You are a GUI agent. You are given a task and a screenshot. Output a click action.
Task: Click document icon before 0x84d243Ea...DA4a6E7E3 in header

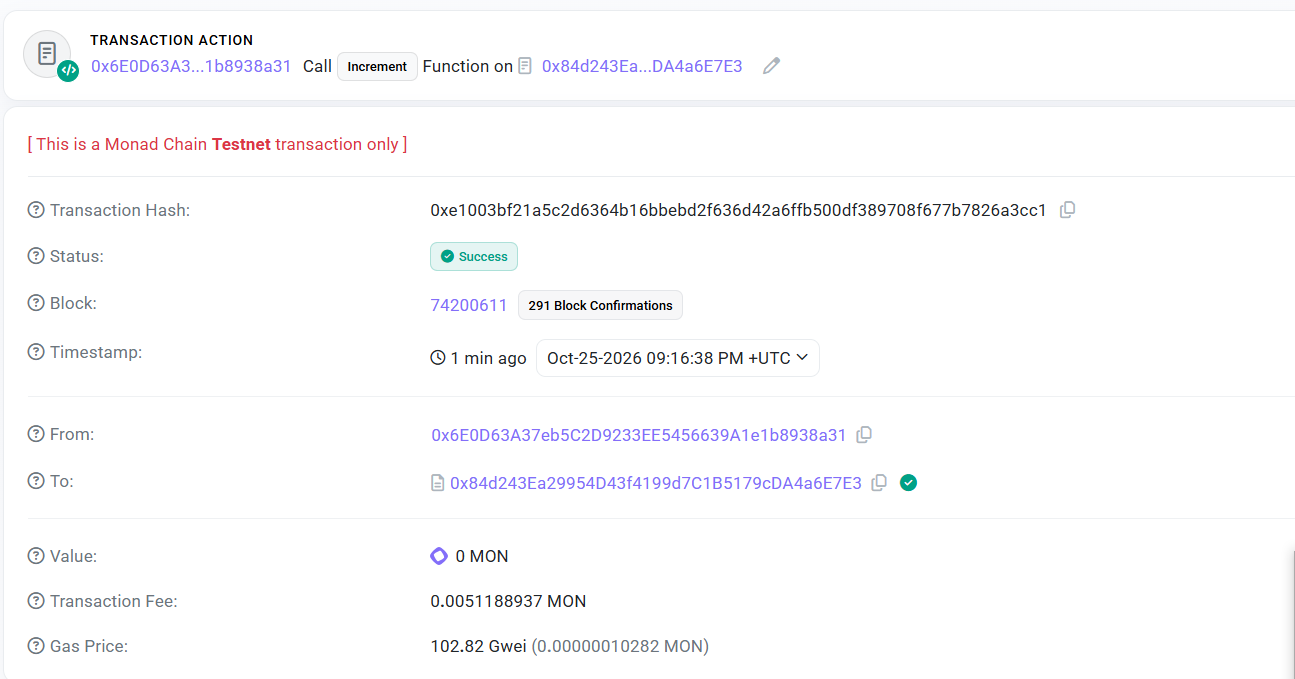(524, 66)
